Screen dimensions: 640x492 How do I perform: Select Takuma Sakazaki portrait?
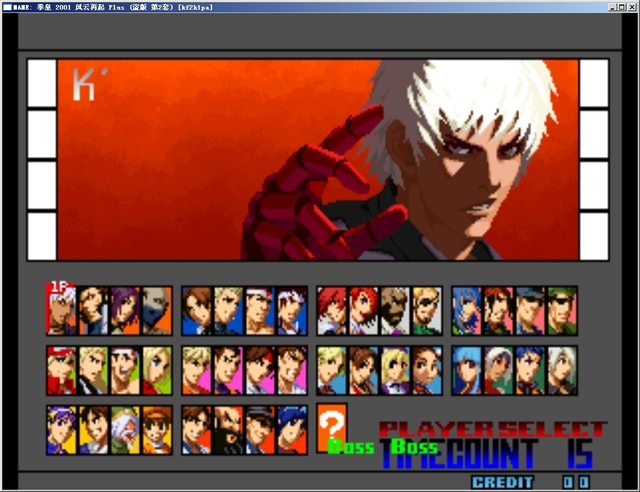292,370
